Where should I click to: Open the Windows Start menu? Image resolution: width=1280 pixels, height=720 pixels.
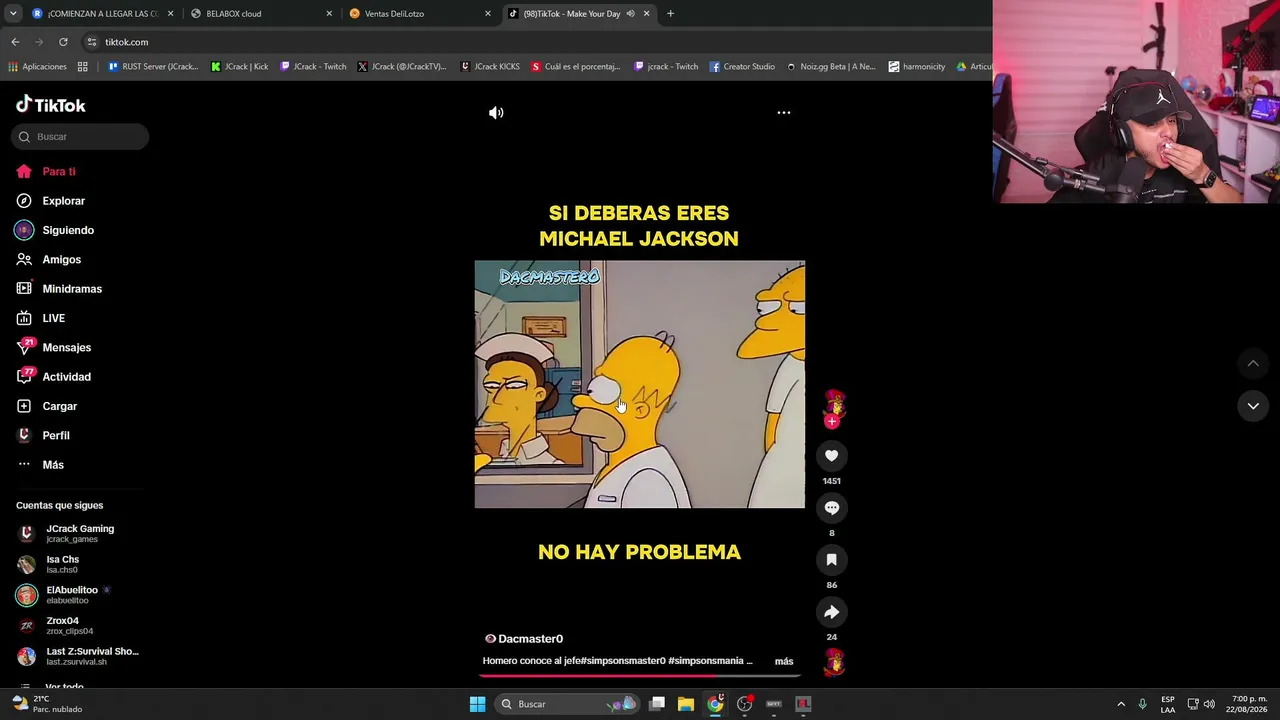(478, 704)
